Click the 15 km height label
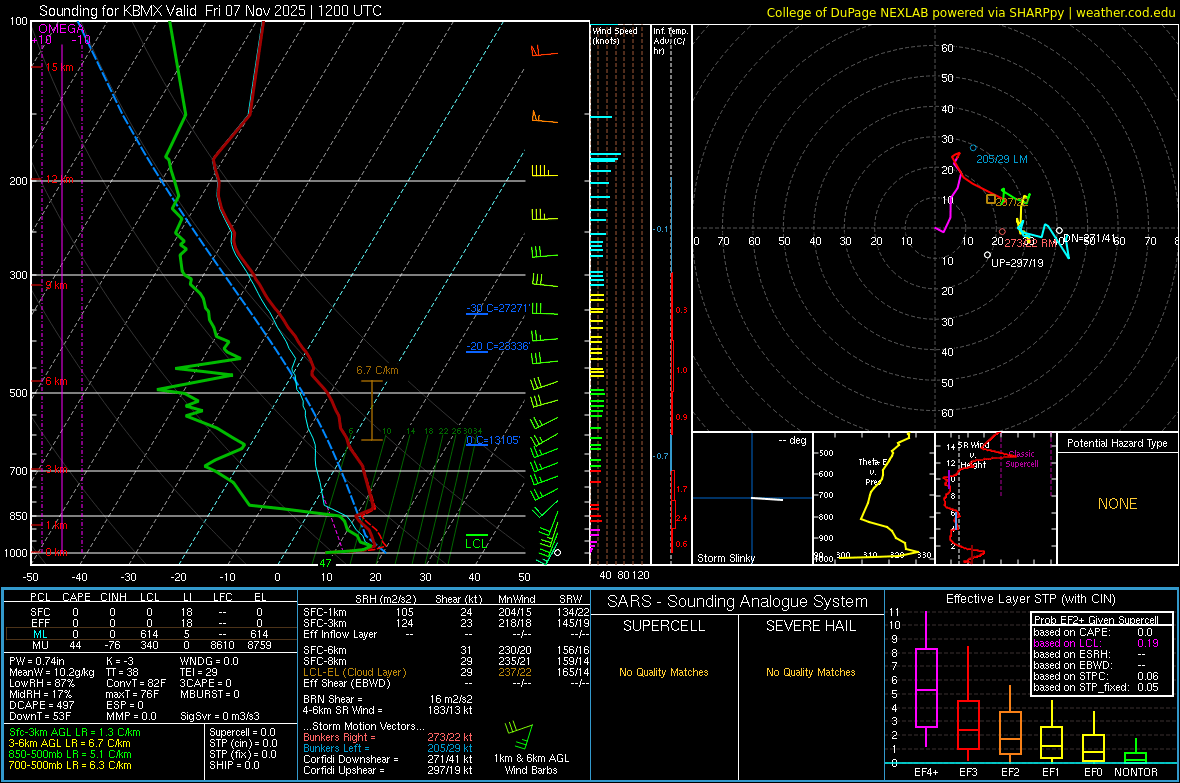Image resolution: width=1180 pixels, height=783 pixels. [59, 67]
